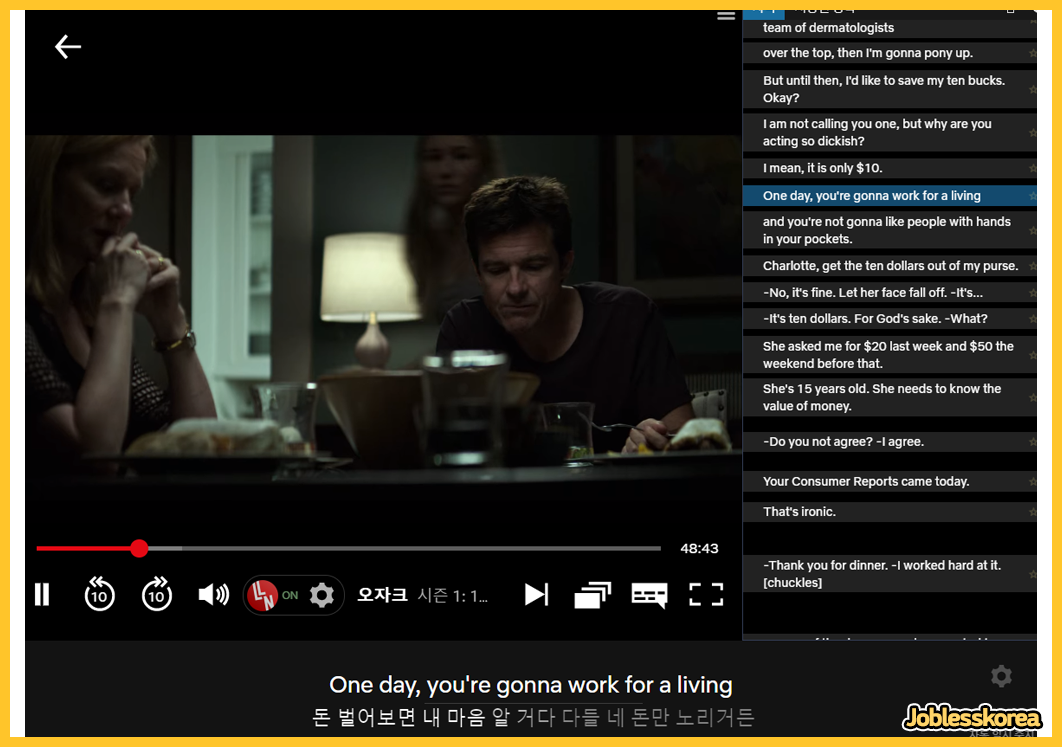Skip forward 10 seconds
Viewport: 1062px width, 747px height.
coord(156,595)
